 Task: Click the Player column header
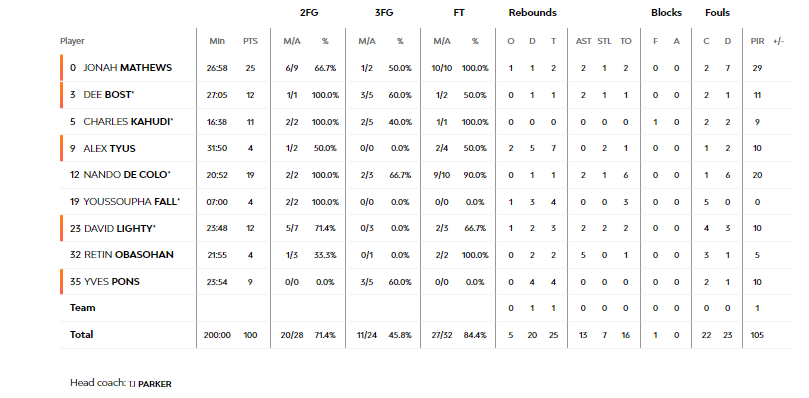72,41
